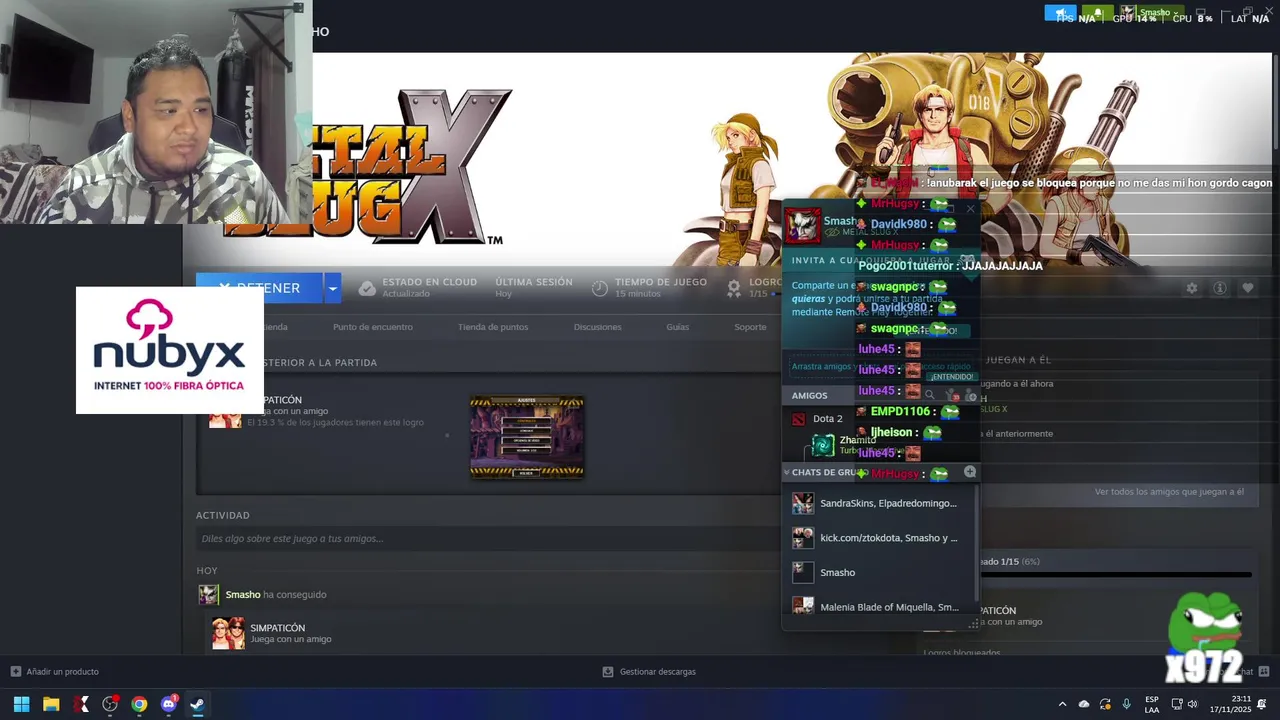Click 'Ver todos los amigos que juegan a él'
The image size is (1280, 720).
[1169, 492]
